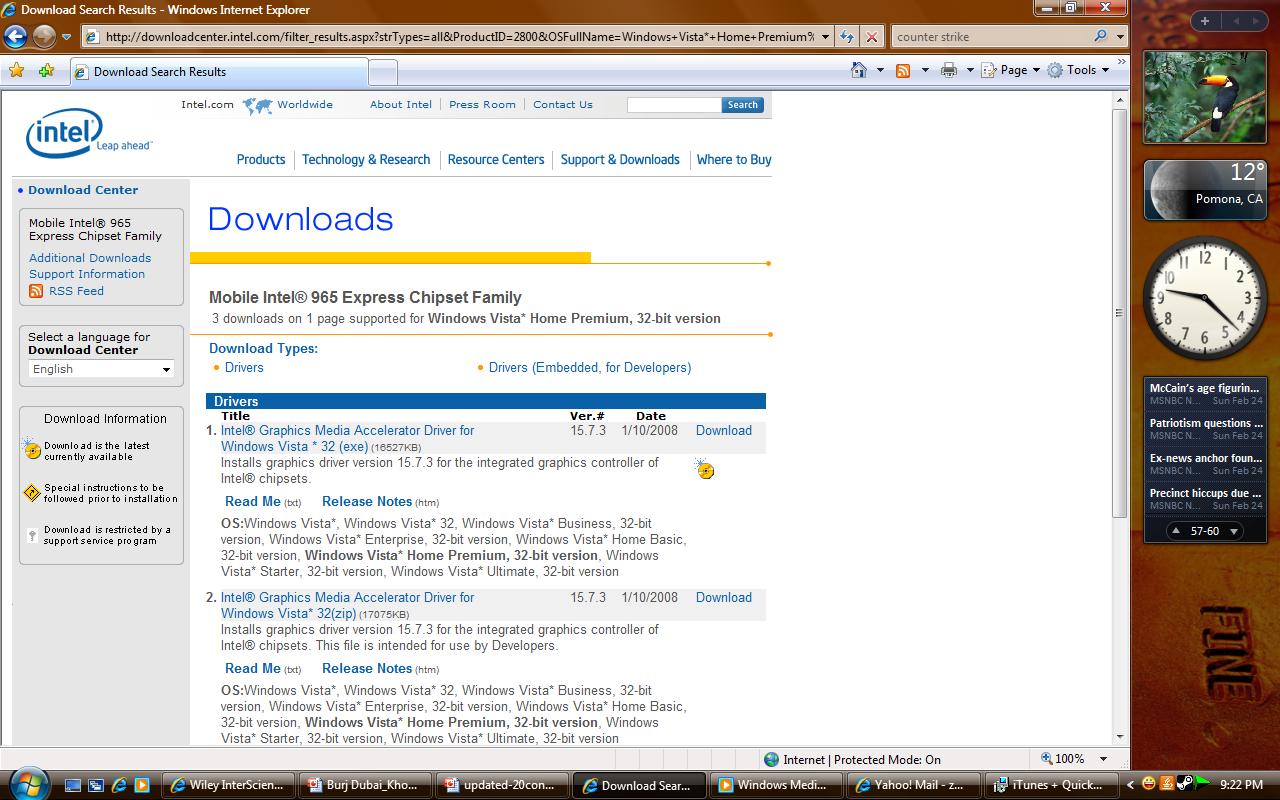Go back with the IE Back button
This screenshot has height=800, width=1280.
coord(15,37)
